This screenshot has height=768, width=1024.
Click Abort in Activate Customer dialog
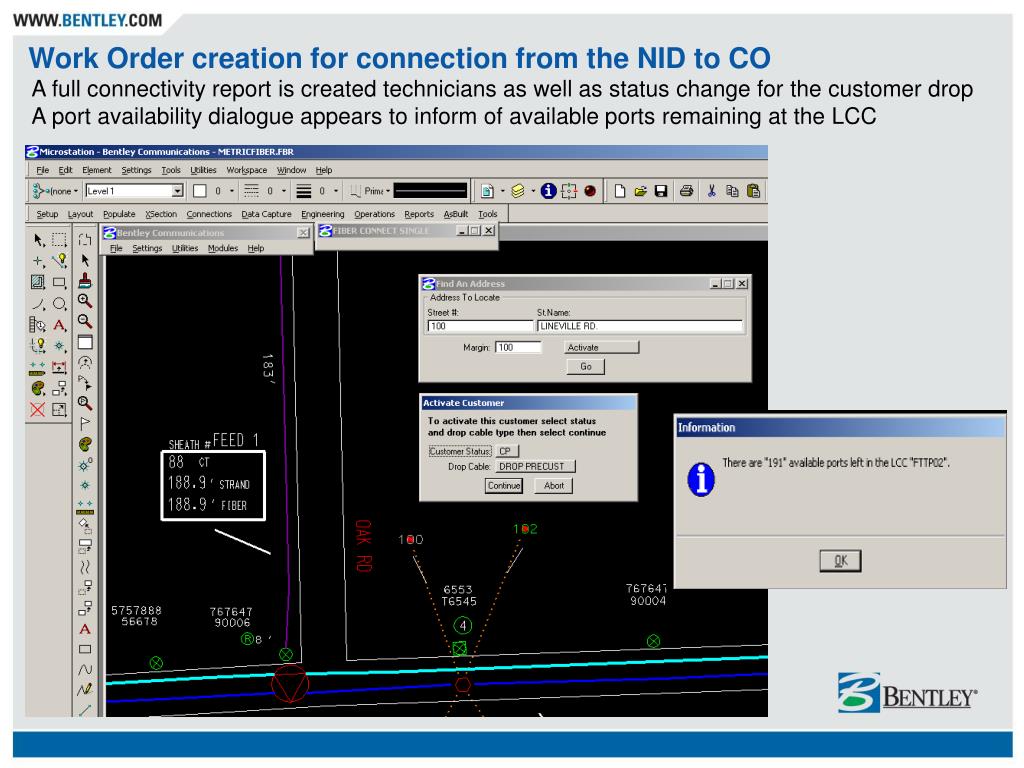554,485
